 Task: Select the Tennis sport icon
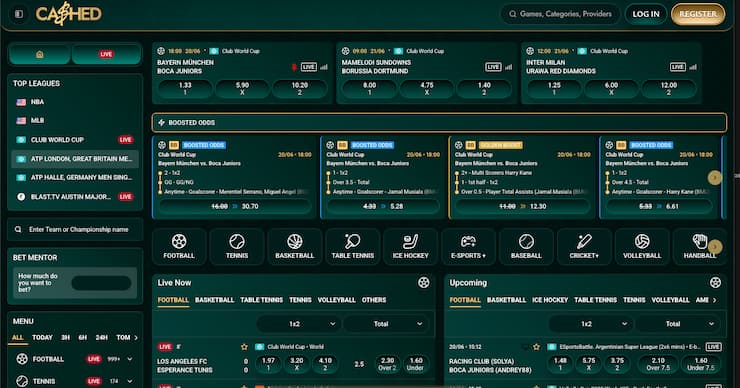click(237, 246)
